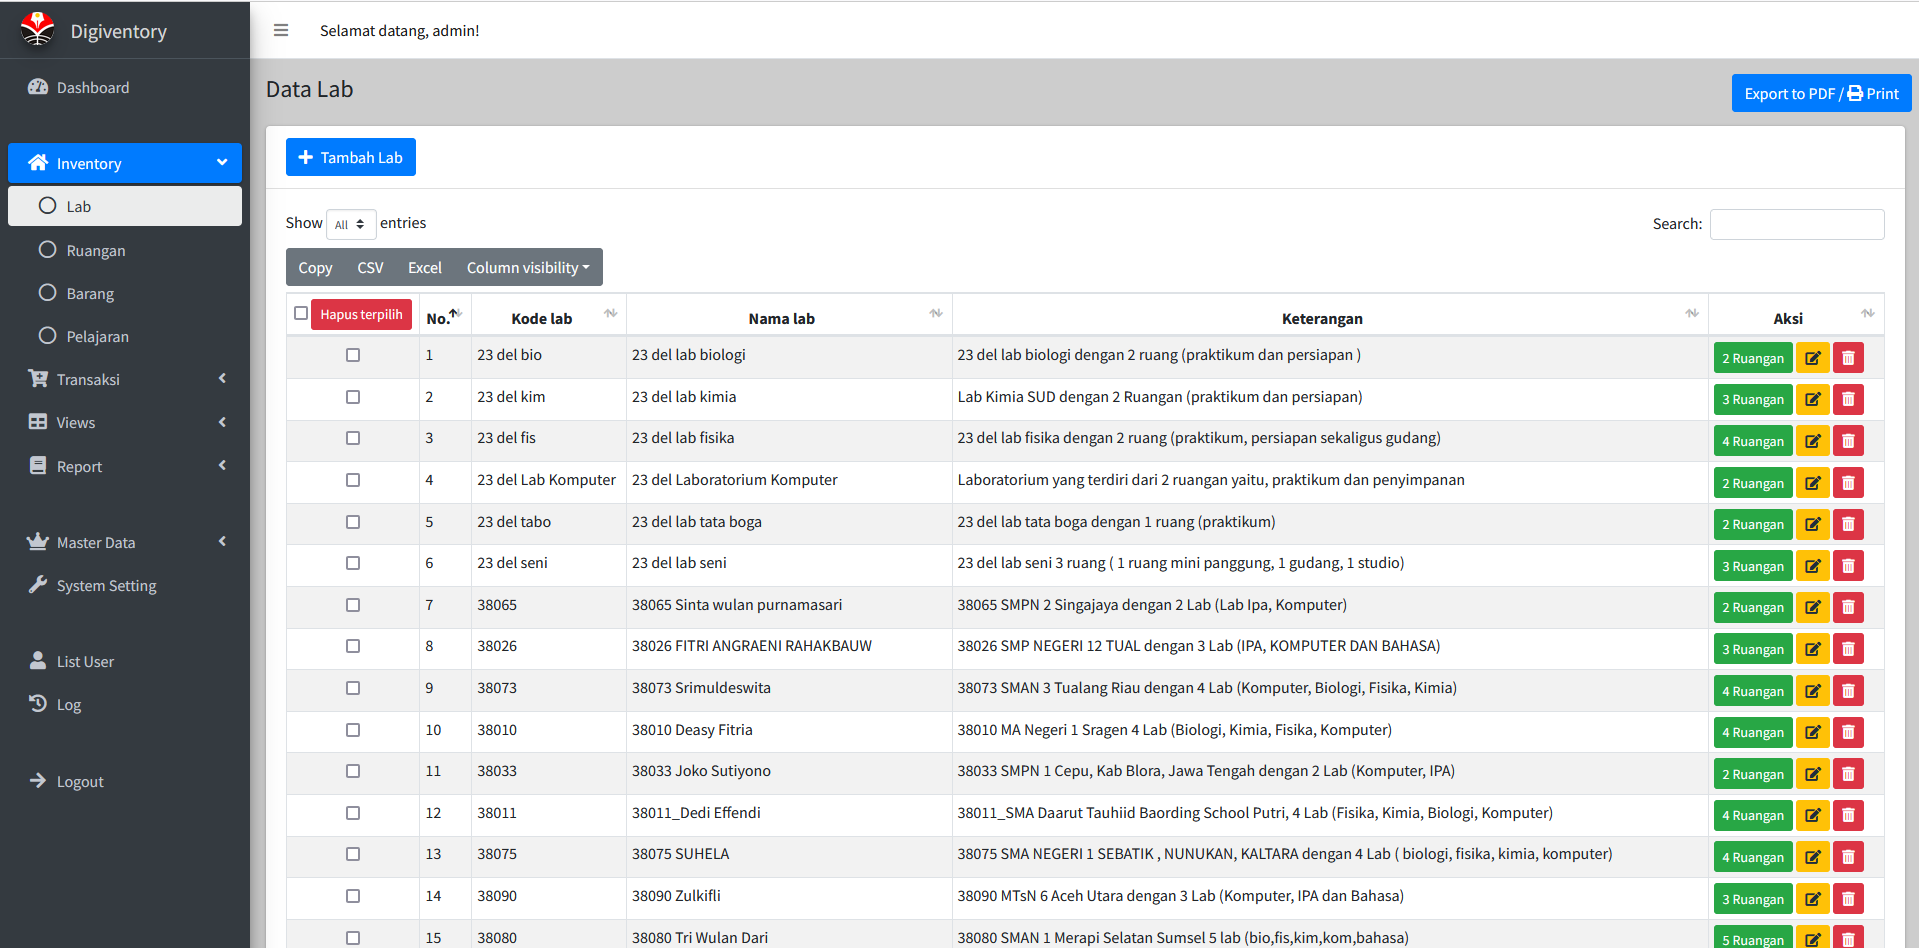Select the checkbox for row 8

(x=353, y=646)
